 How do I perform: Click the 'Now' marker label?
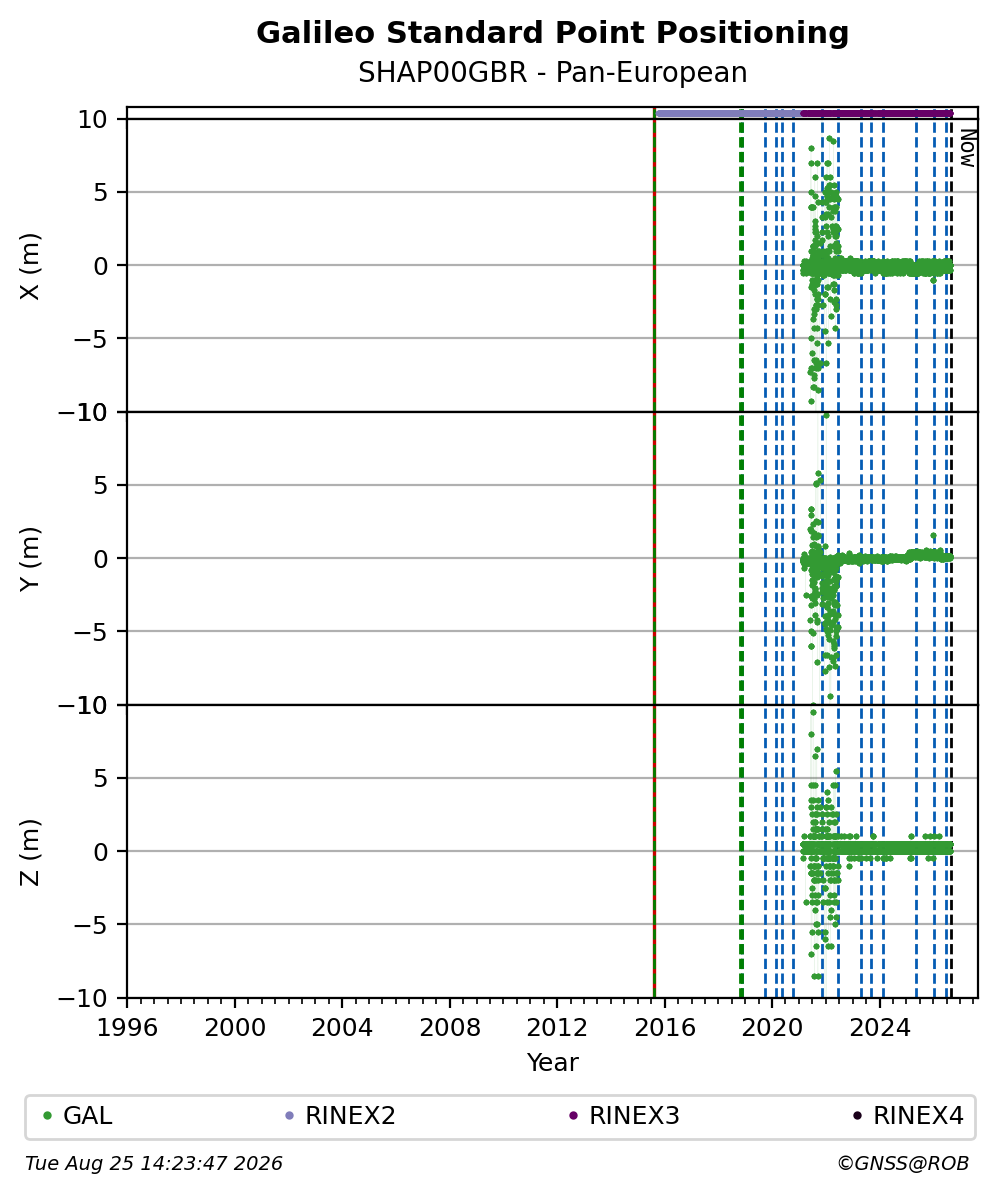[x=968, y=148]
